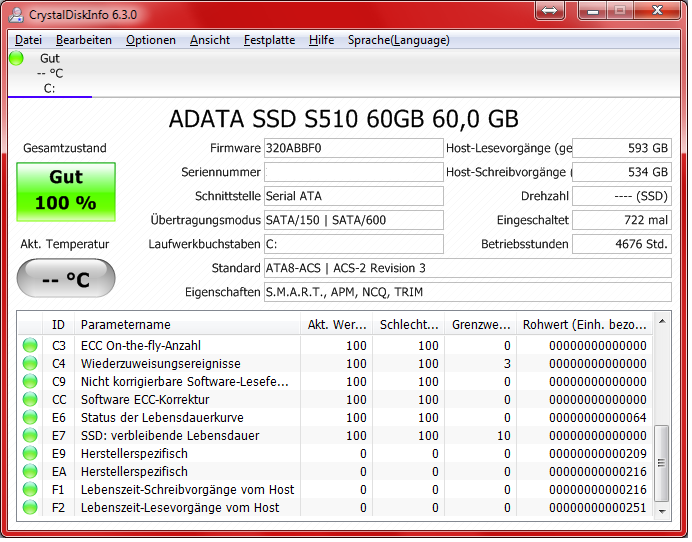
Task: Click the Schlecht... column header
Action: pos(409,325)
